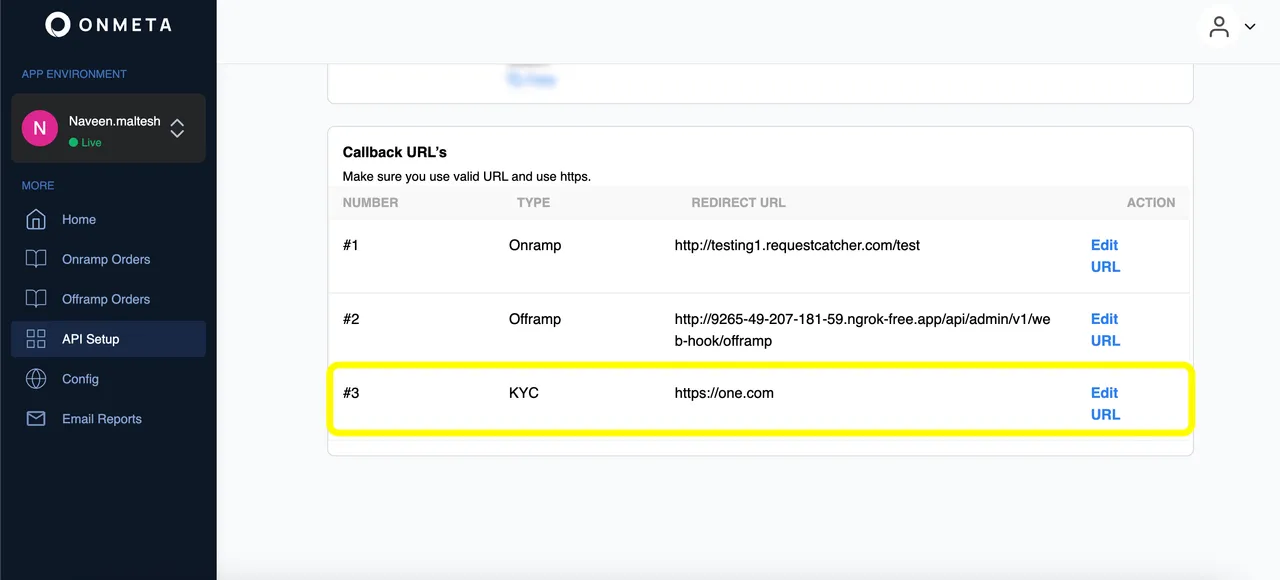Select the Config menu label
The width and height of the screenshot is (1280, 580).
(80, 379)
